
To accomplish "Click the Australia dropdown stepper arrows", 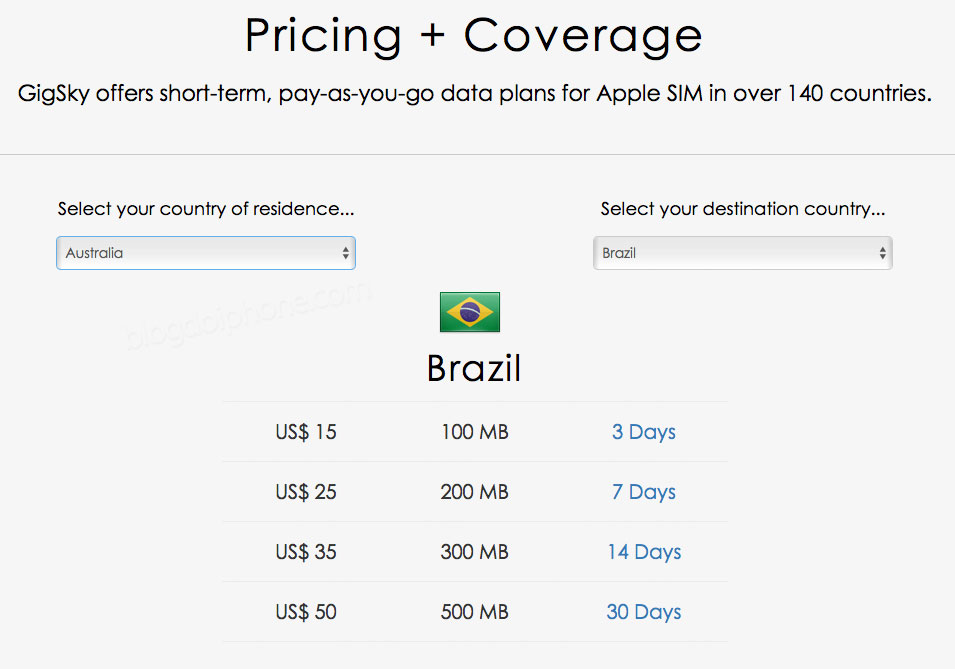I will click(x=345, y=253).
